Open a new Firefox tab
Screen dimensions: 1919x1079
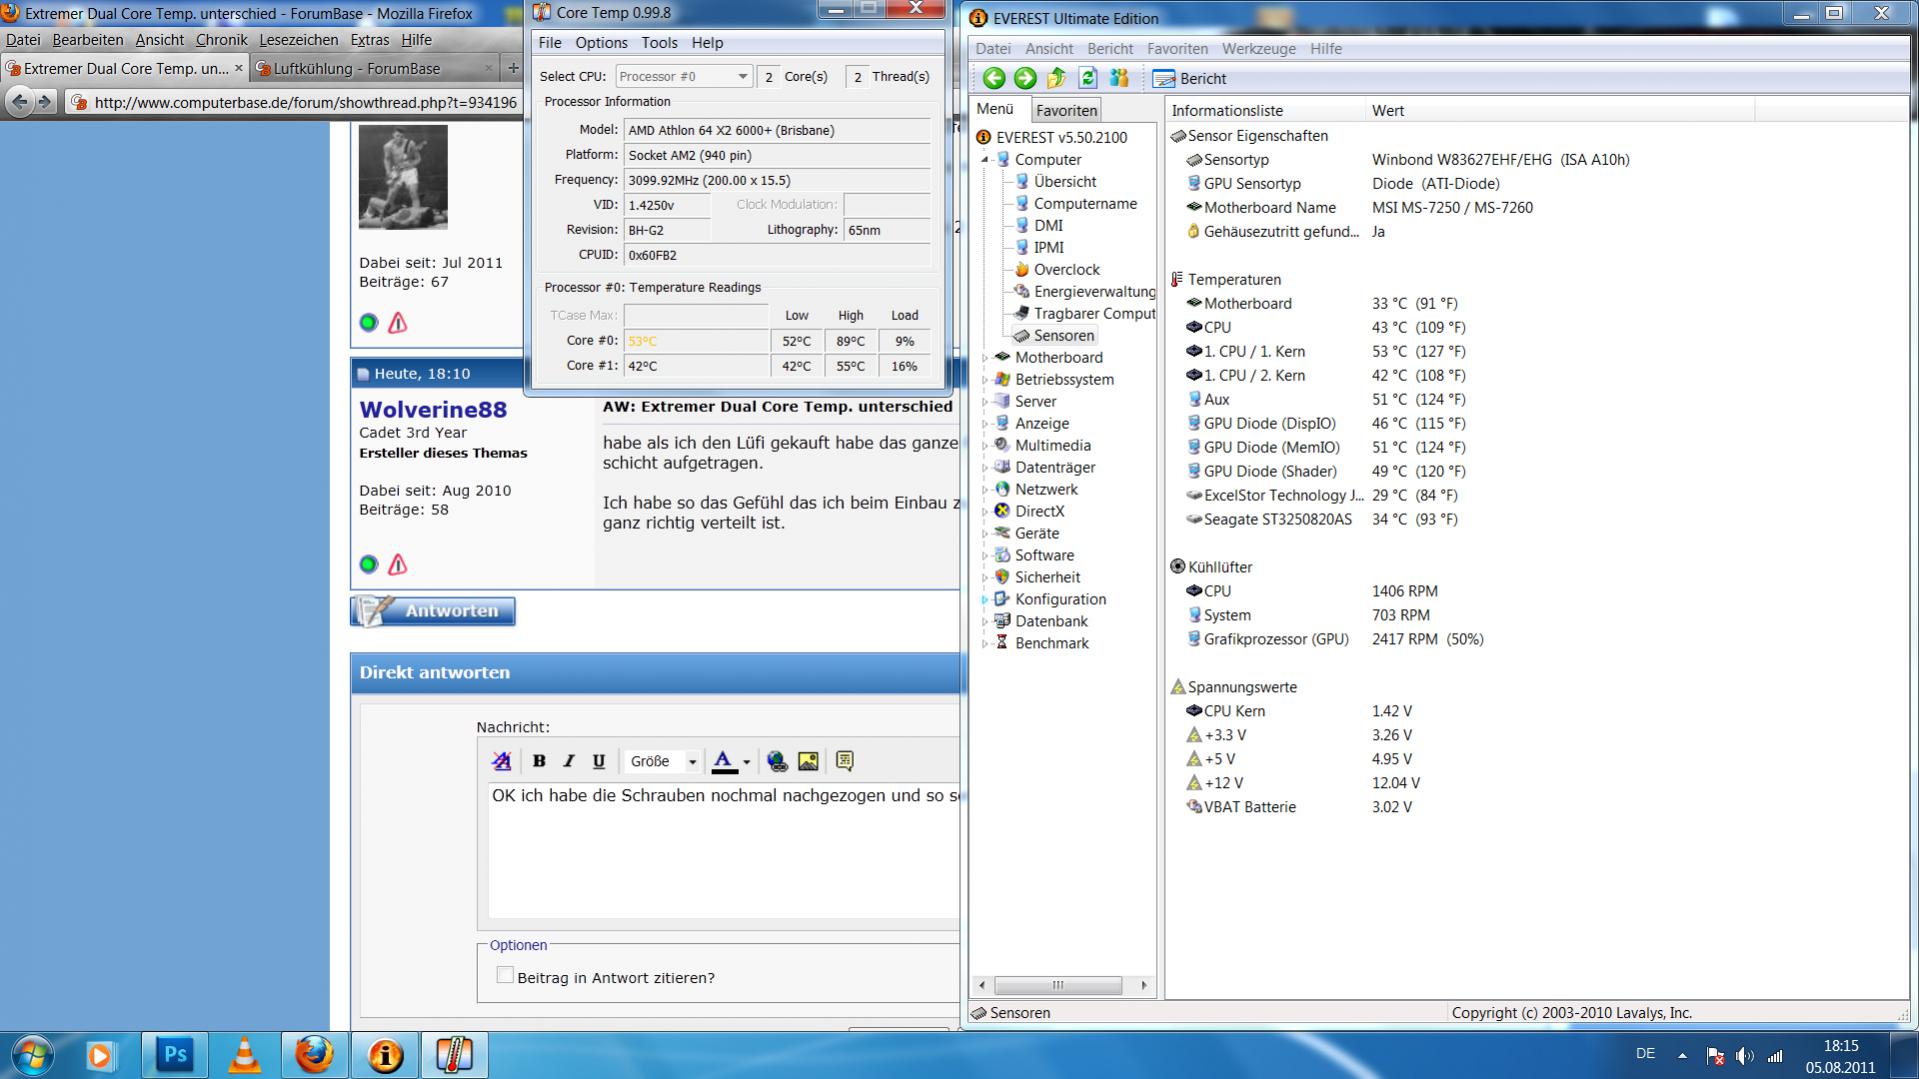513,68
